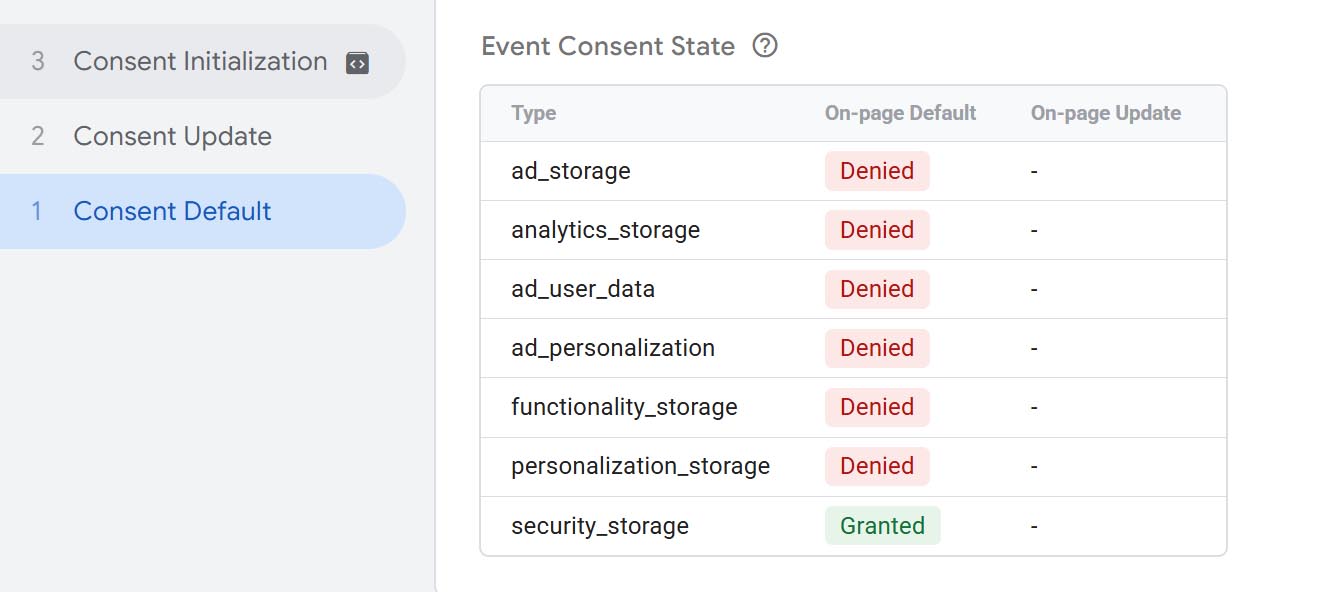Click the On-page Default column header
The image size is (1326, 592).
900,113
